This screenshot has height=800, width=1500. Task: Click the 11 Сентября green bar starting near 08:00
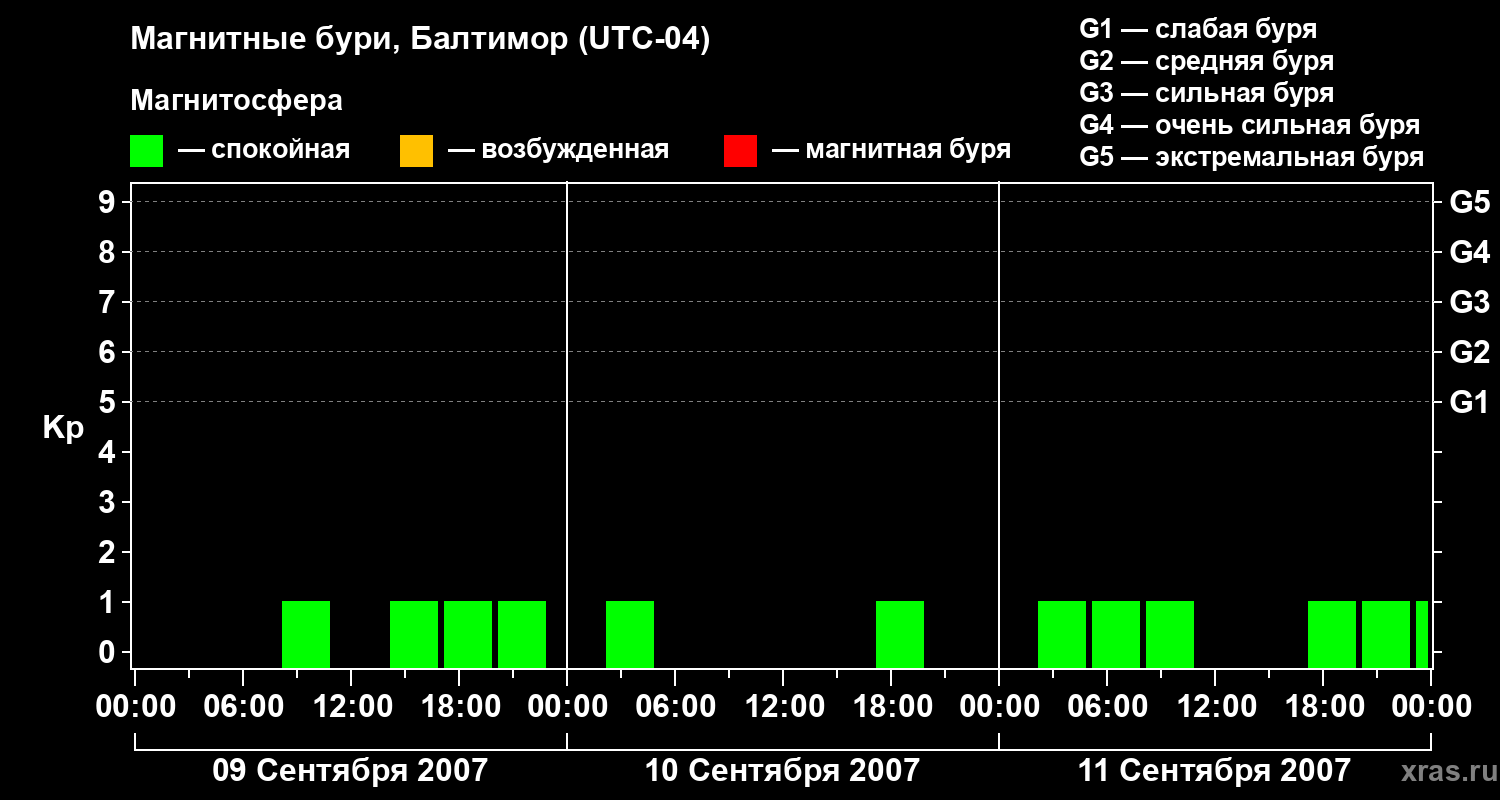tap(1170, 634)
